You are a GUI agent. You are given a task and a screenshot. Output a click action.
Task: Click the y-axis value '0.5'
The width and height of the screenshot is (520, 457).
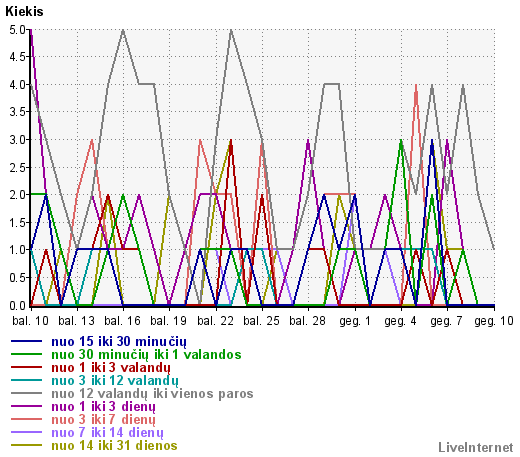[x=17, y=278]
